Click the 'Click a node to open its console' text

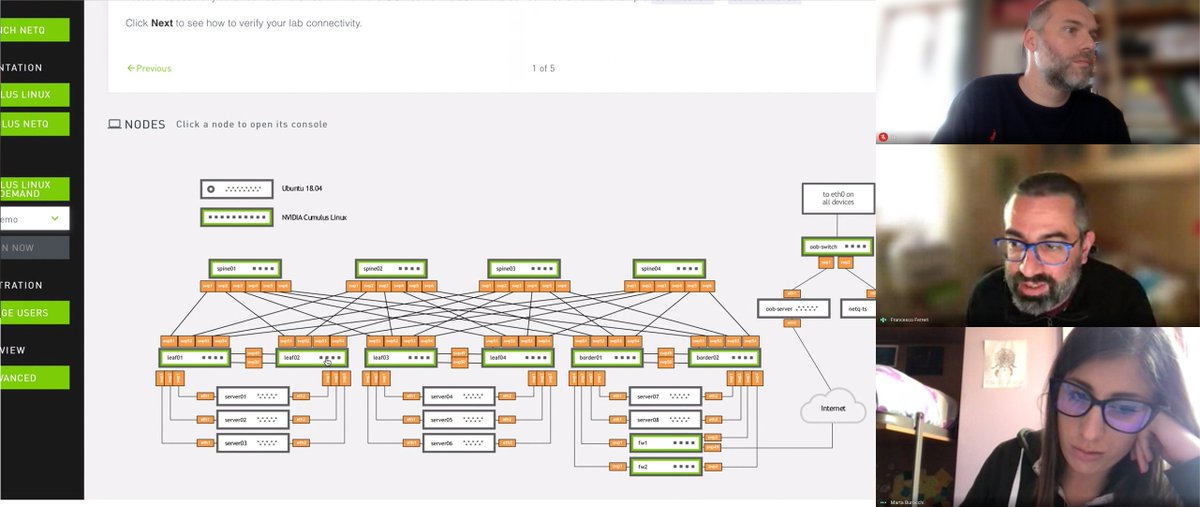click(252, 124)
